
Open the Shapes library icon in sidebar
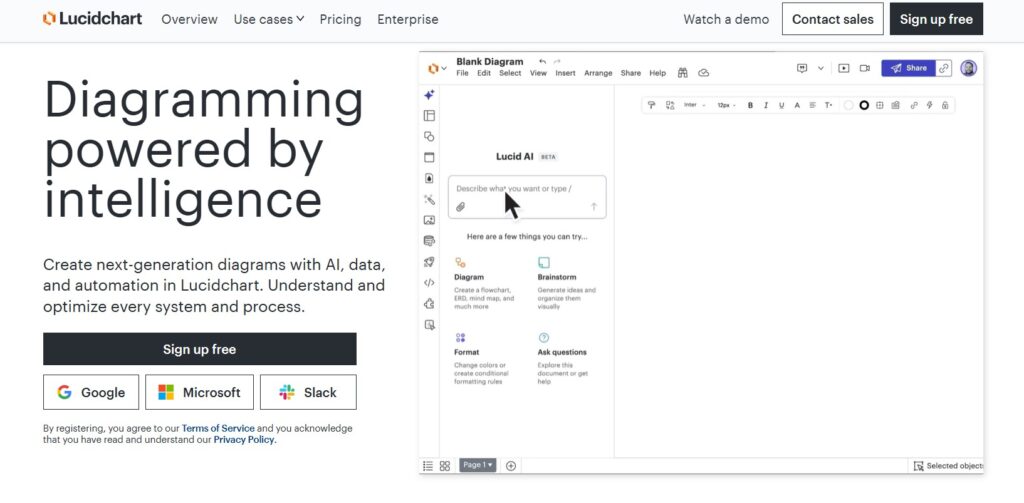[429, 137]
